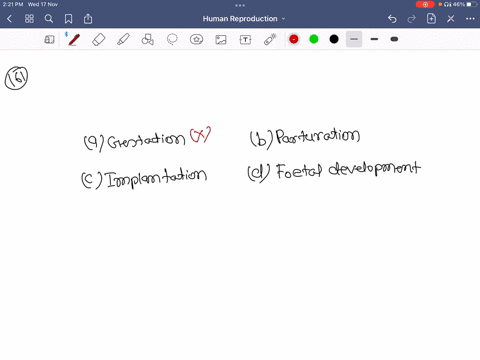Select the Laser pointer tool
Viewport: 480px width, 360px height.
pos(270,40)
